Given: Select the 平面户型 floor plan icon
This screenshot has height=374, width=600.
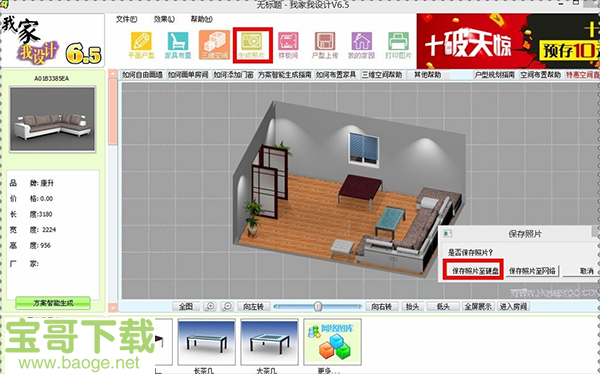Looking at the screenshot, I should click(x=141, y=46).
